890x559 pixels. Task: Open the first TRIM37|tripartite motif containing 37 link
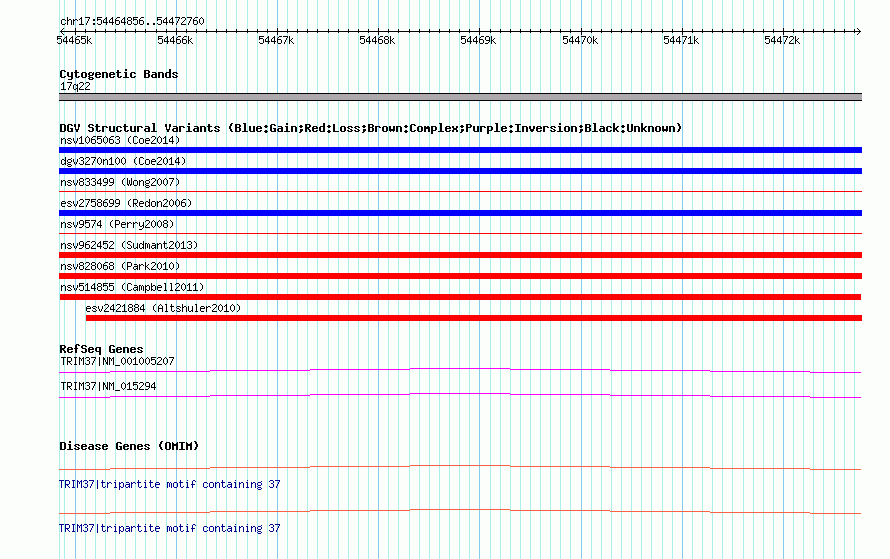pos(170,484)
